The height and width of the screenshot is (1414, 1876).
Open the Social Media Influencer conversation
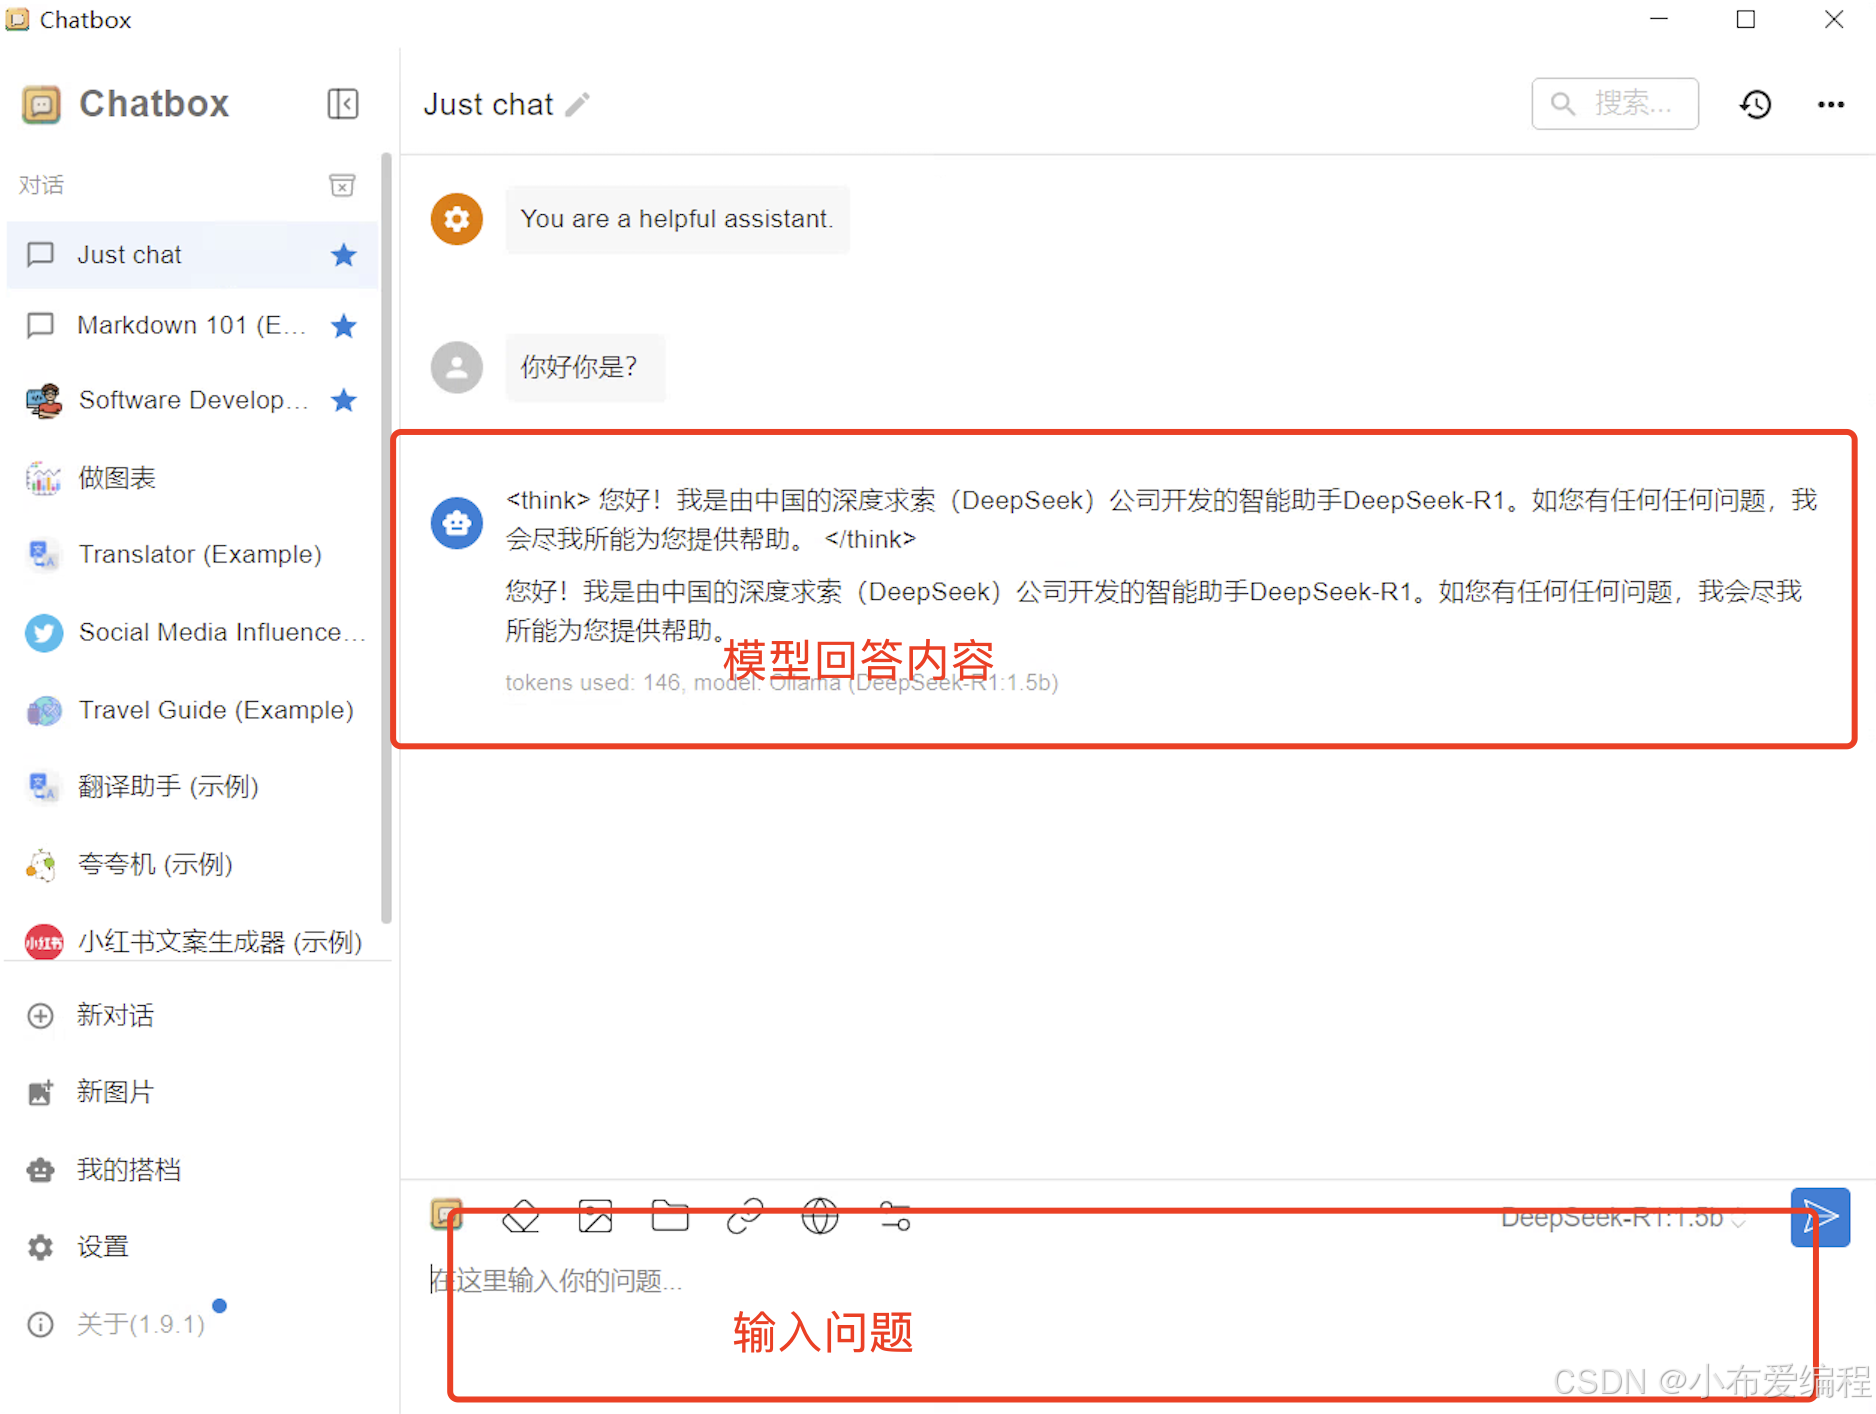[191, 632]
